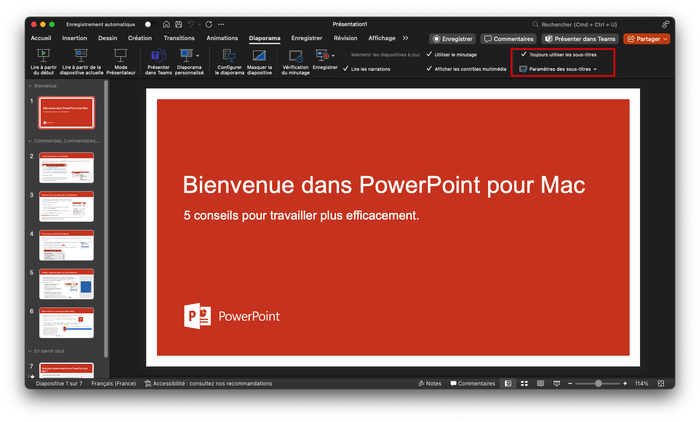Zoom in with the plus button
Screen dimensions: 700x422
(x=625, y=383)
